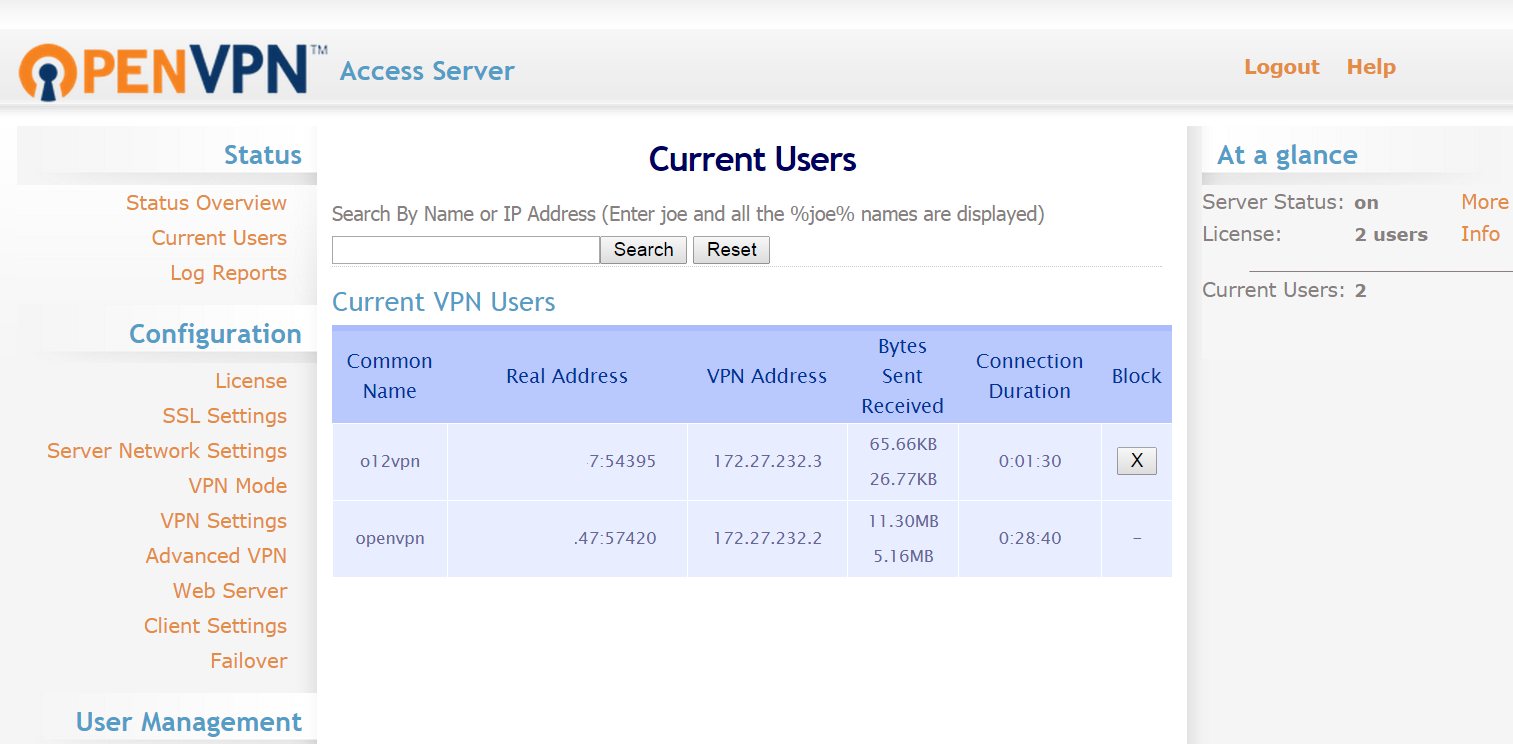This screenshot has height=744, width=1513.
Task: Click the 26.77KB bytes received value
Action: click(903, 479)
